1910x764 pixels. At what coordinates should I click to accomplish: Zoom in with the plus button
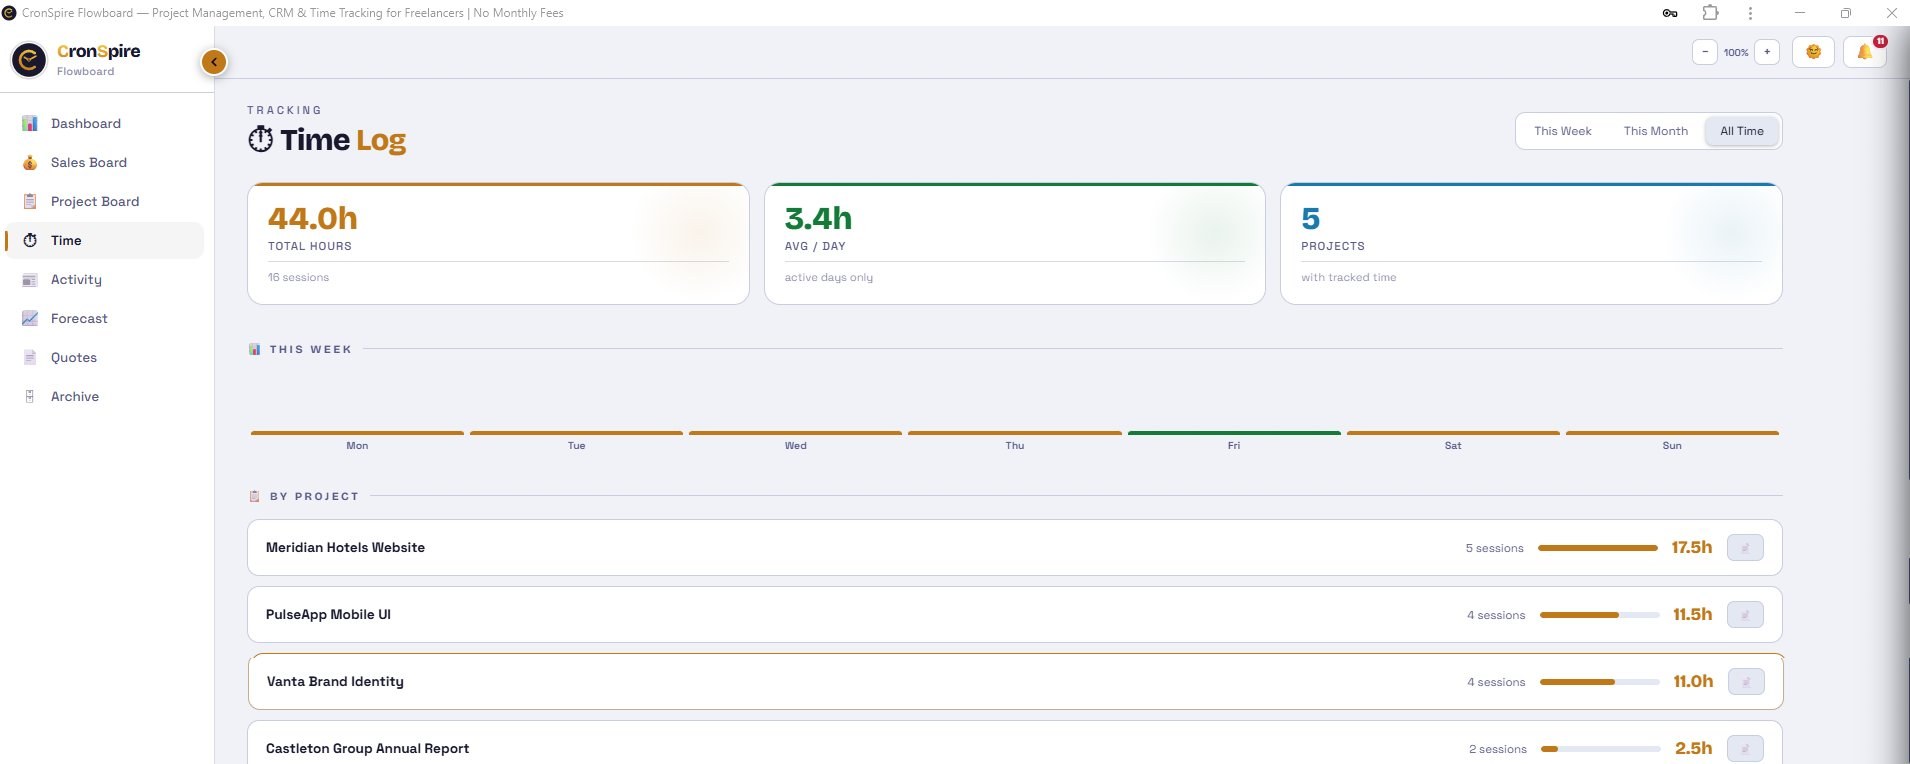(1767, 52)
